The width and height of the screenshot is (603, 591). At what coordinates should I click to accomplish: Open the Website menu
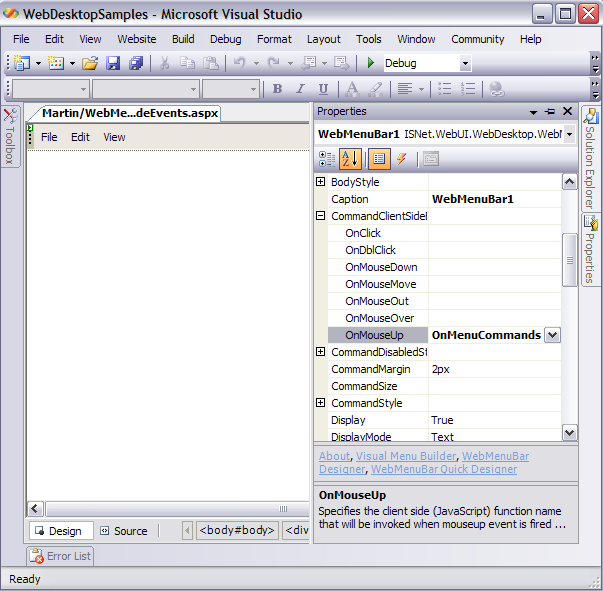[x=136, y=39]
